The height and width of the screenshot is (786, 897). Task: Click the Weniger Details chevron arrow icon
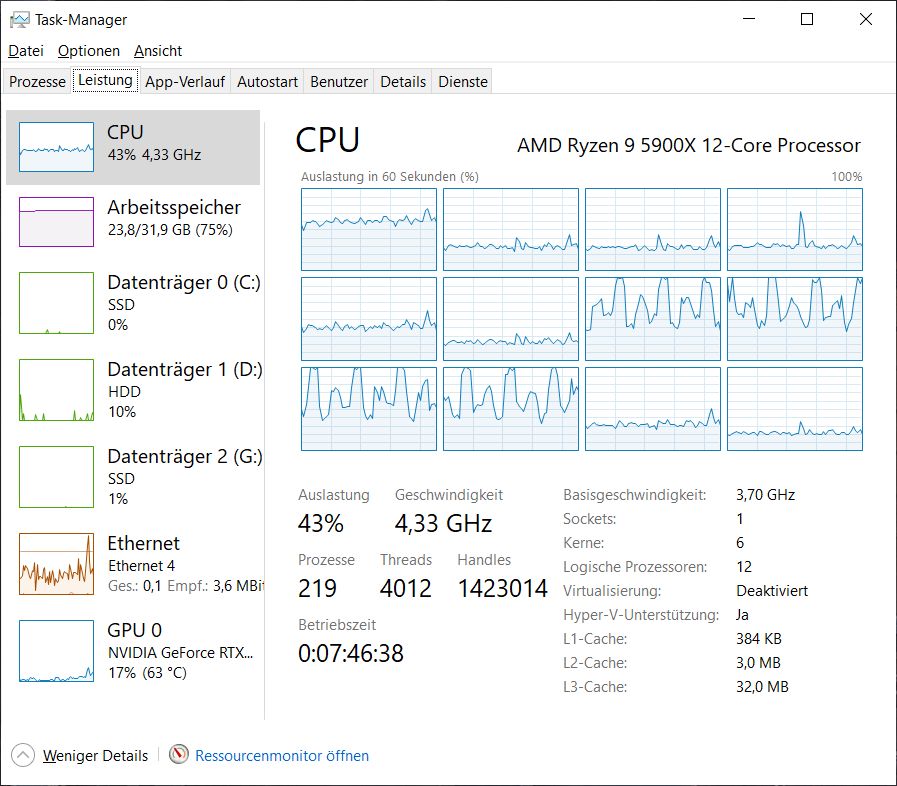tap(23, 755)
